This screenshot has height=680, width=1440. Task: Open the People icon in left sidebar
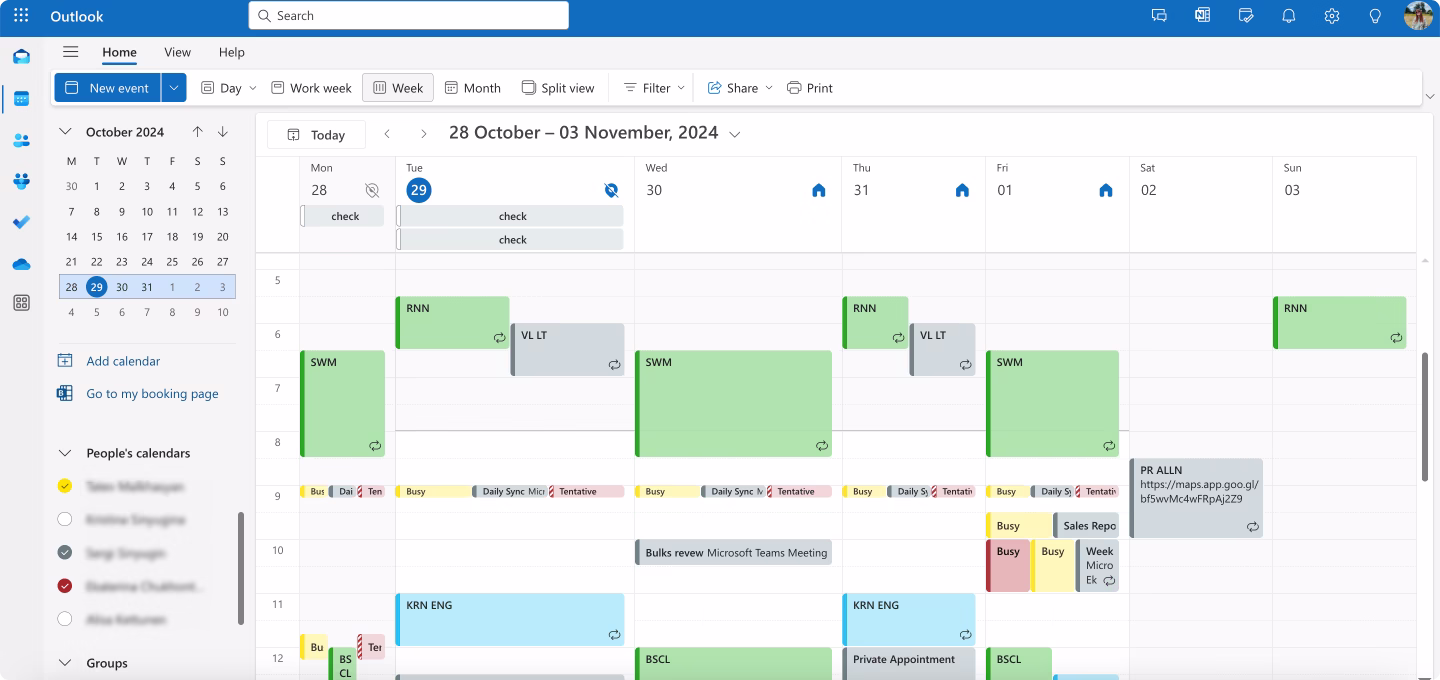pyautogui.click(x=21, y=140)
